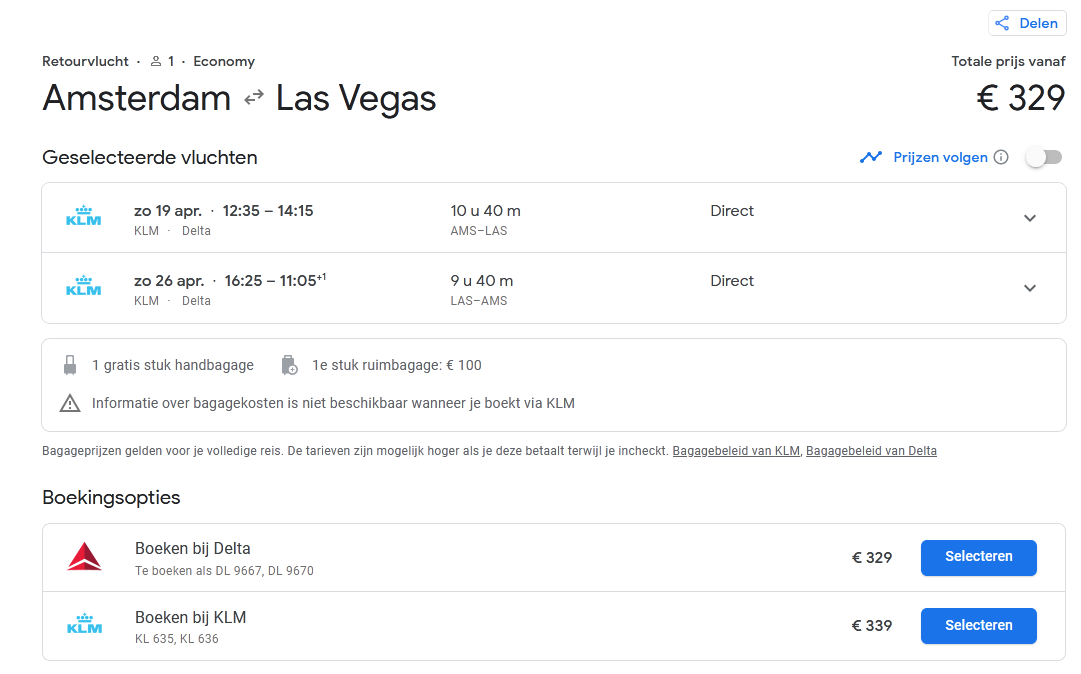Viewport: 1081px width, 674px height.
Task: Click the Boeken bij KLM row title
Action: click(x=190, y=617)
